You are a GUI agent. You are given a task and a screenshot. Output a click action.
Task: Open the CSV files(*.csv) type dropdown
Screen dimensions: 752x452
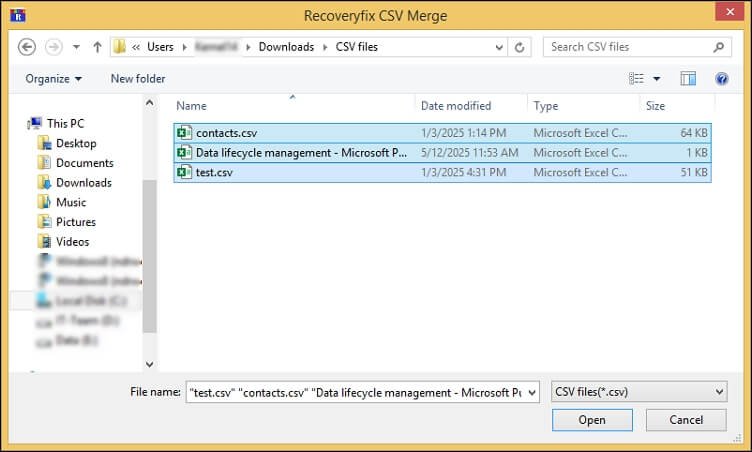pyautogui.click(x=639, y=392)
